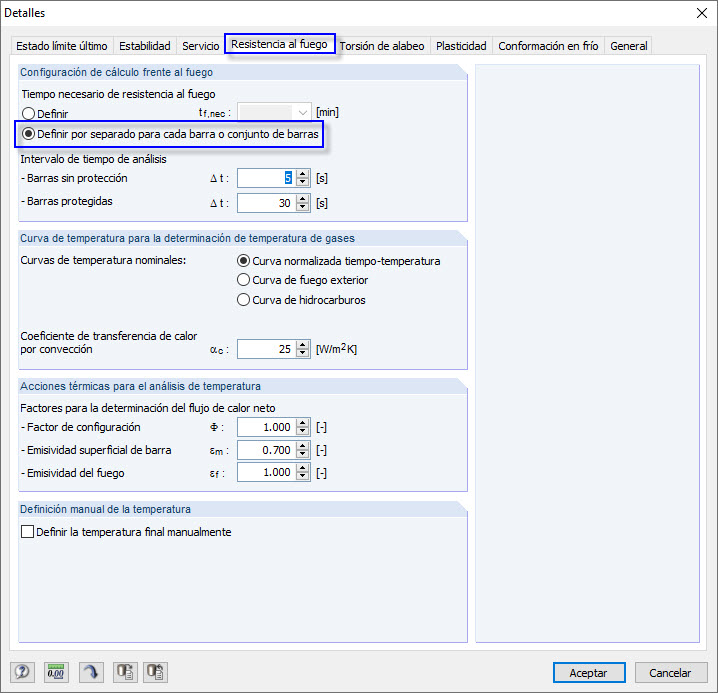
Task: Open the Conformación en frío tab
Action: (x=548, y=46)
